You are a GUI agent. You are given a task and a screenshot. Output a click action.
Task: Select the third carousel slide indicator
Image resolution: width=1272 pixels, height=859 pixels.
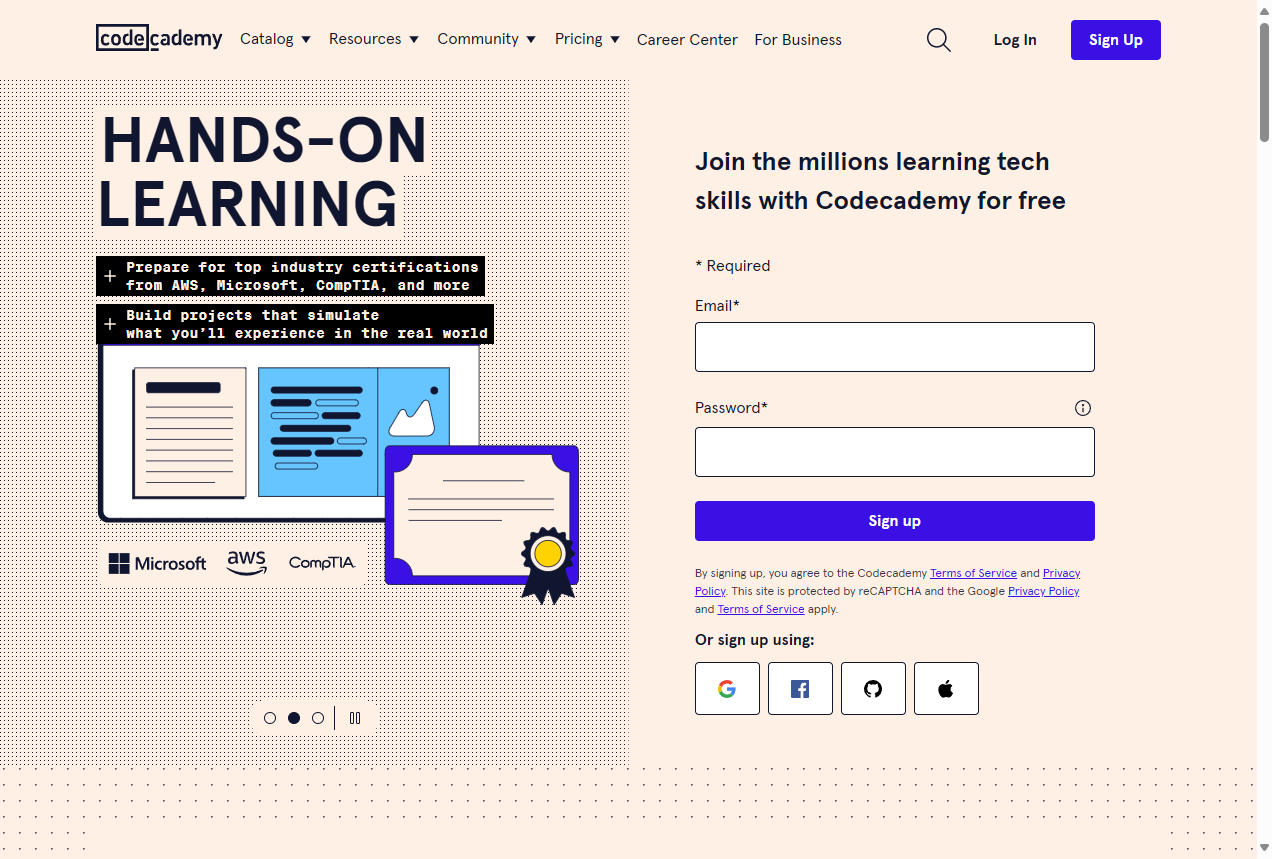point(318,717)
